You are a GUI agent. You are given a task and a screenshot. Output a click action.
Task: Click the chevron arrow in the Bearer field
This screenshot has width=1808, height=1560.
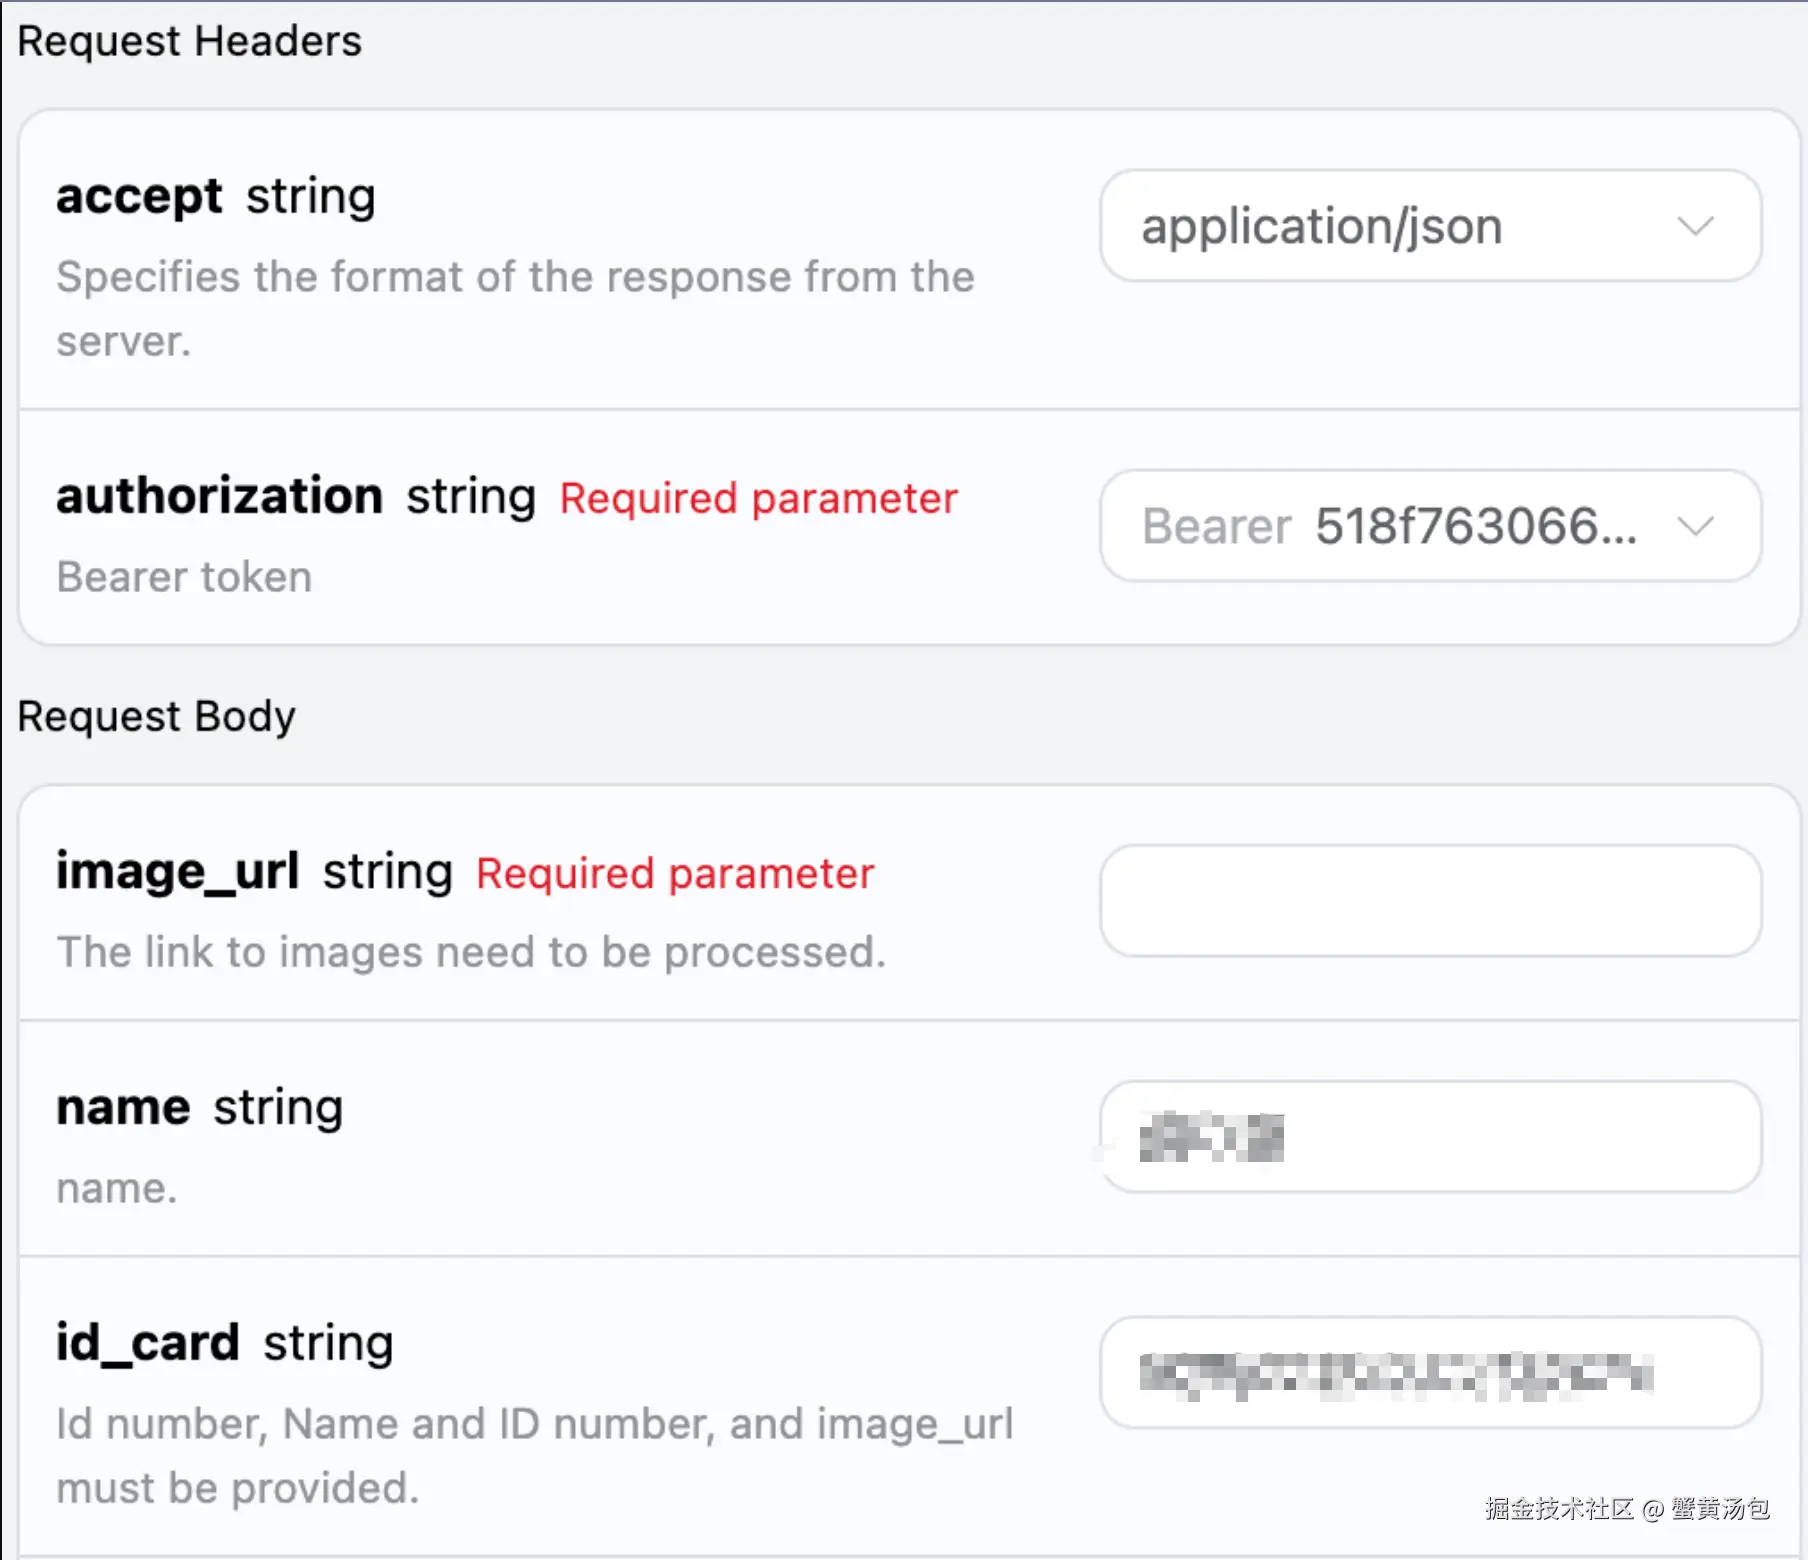click(x=1695, y=526)
